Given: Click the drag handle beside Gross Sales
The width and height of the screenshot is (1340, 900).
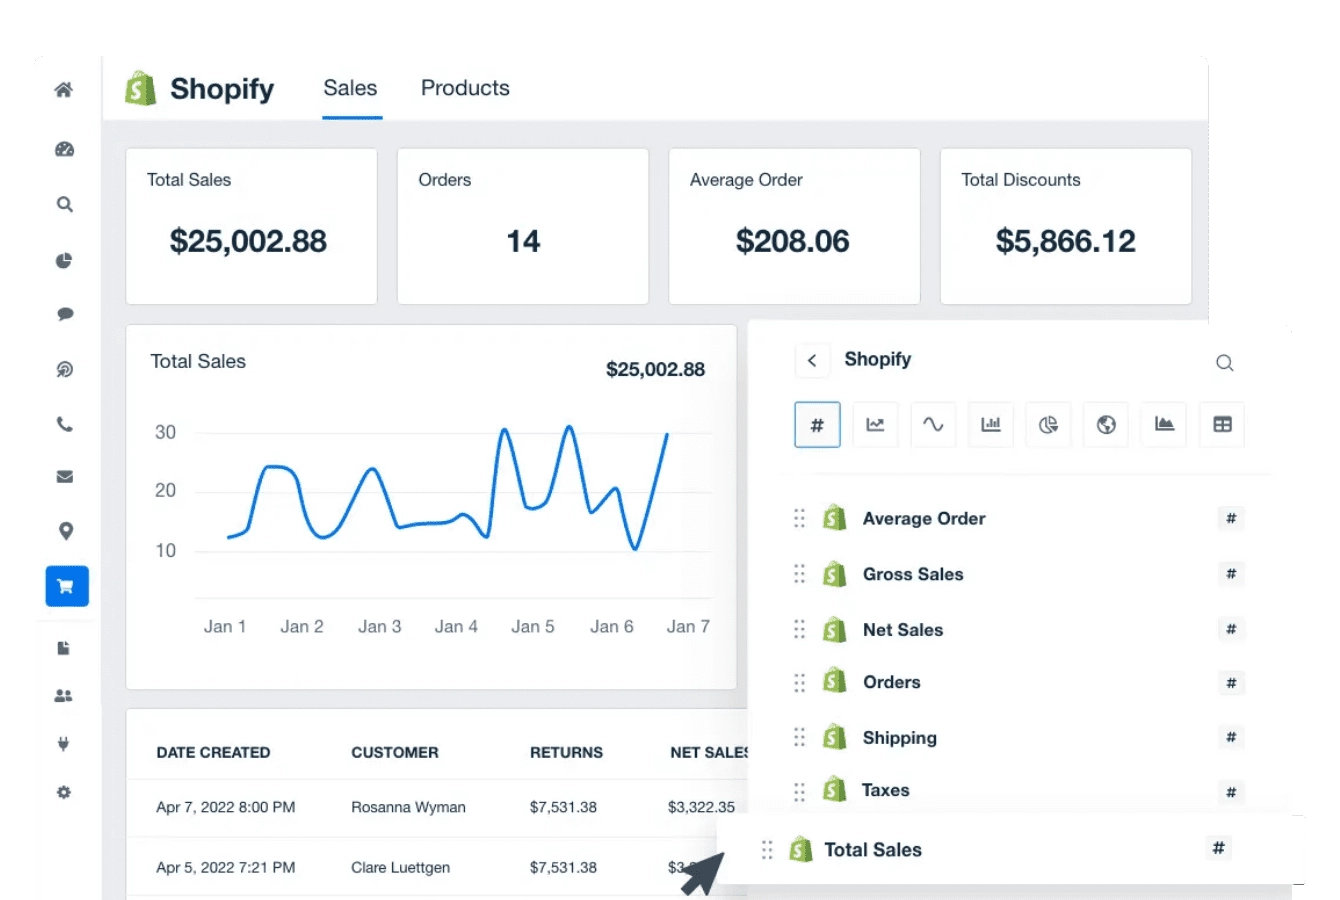Looking at the screenshot, I should 799,574.
